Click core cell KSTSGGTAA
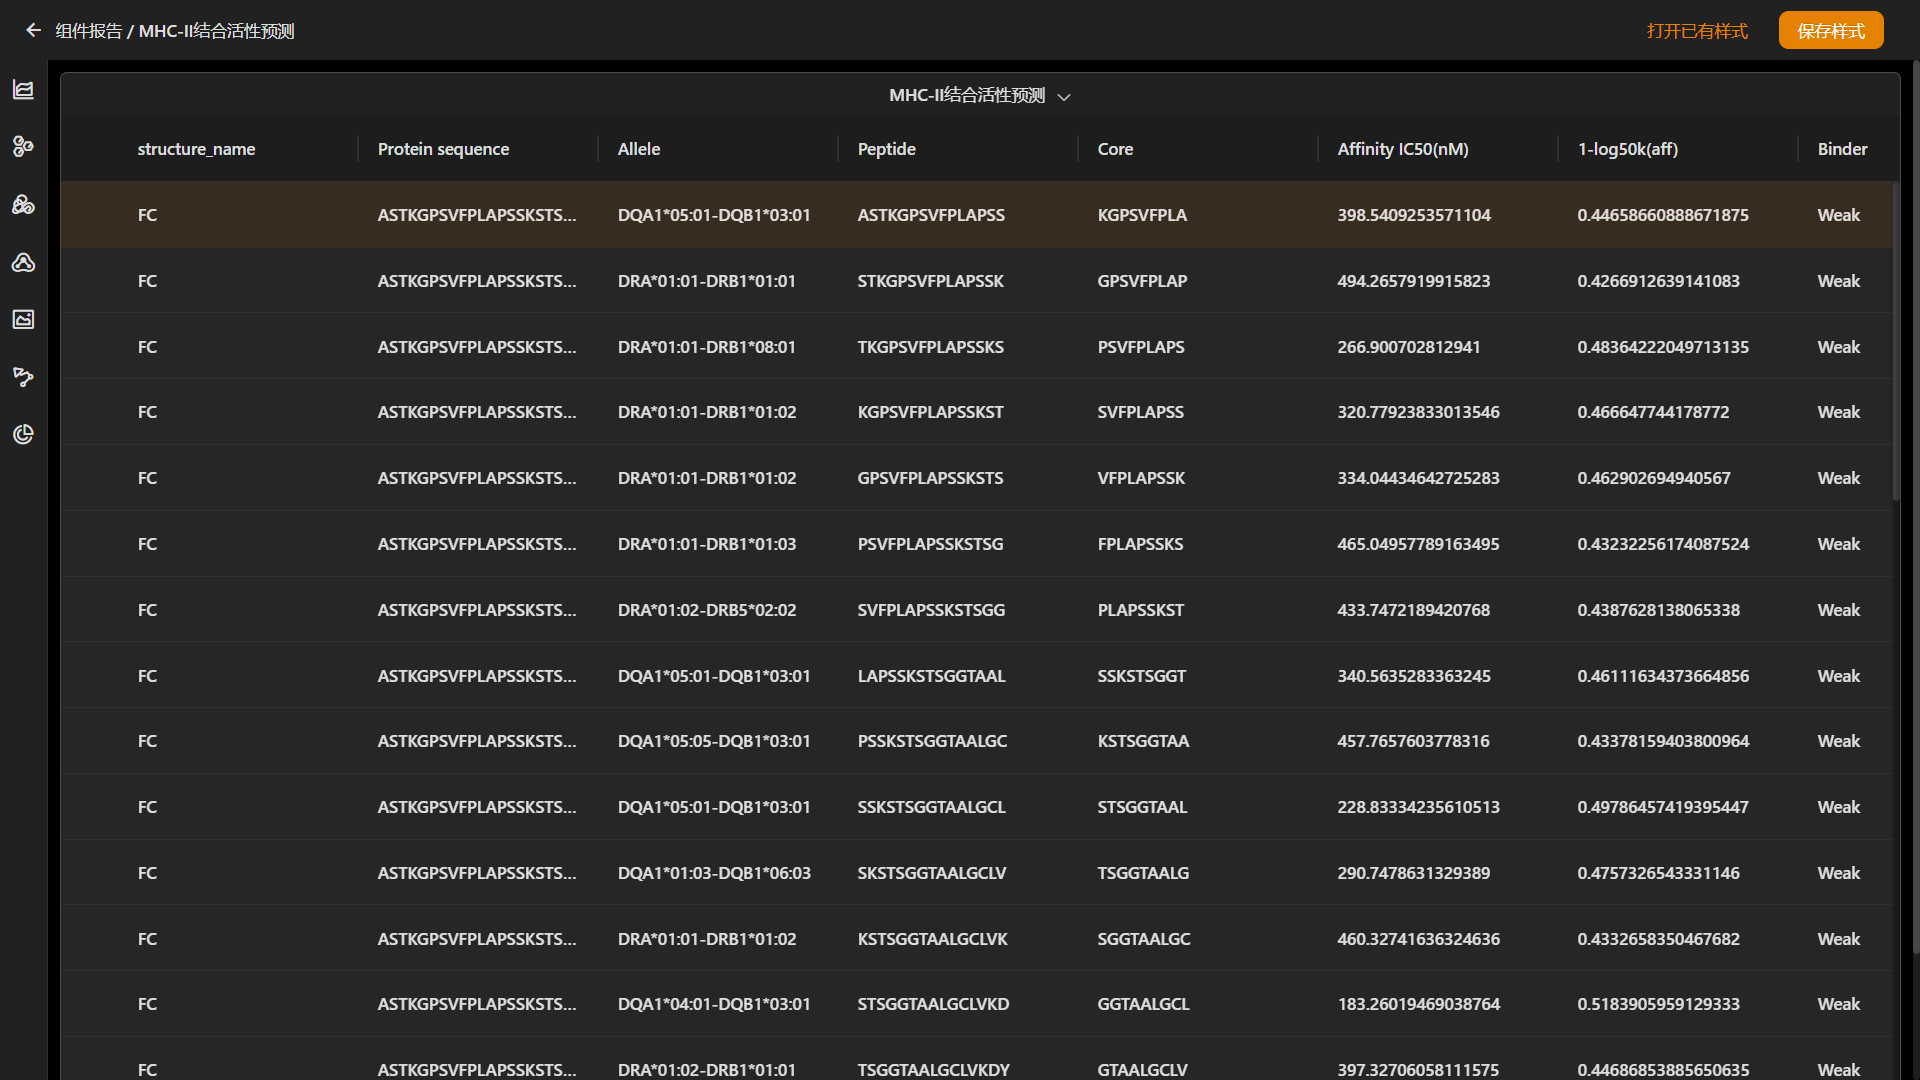This screenshot has width=1920, height=1080. point(1143,741)
